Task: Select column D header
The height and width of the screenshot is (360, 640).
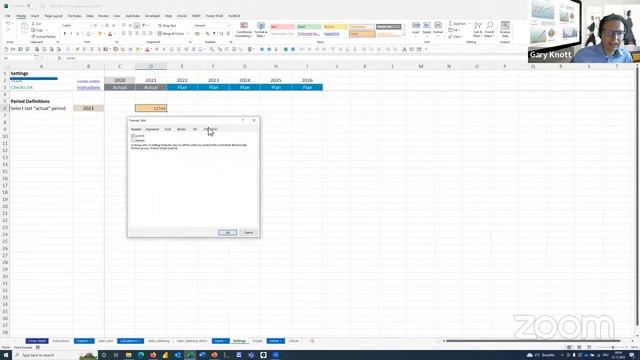Action: pos(151,66)
